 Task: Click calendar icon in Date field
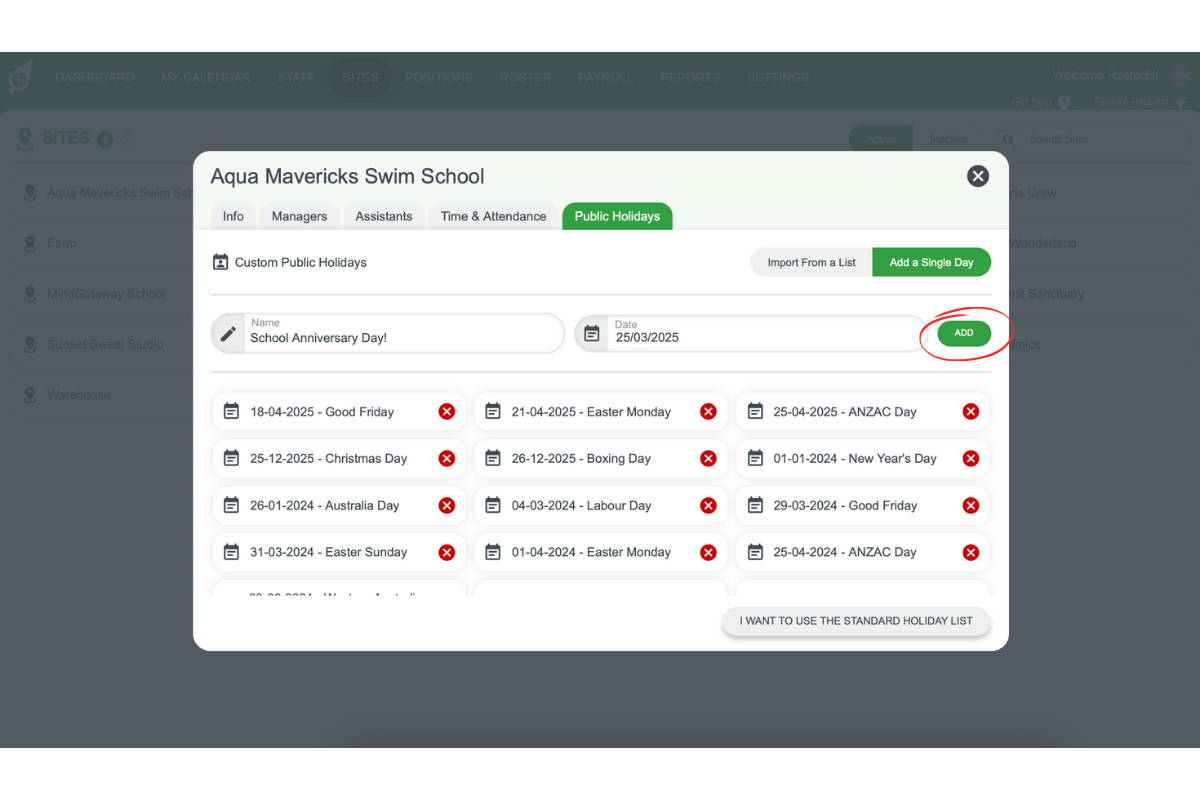click(x=592, y=334)
